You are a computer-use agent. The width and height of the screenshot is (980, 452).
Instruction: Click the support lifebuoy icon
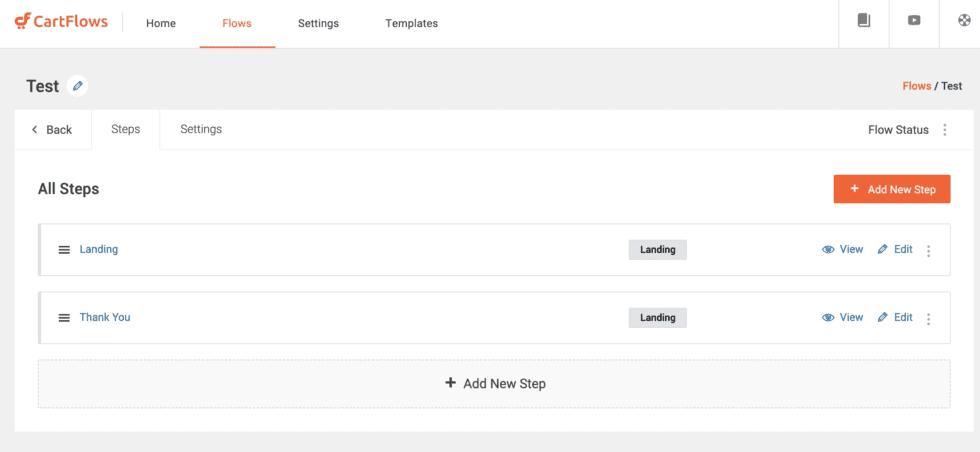tap(964, 21)
